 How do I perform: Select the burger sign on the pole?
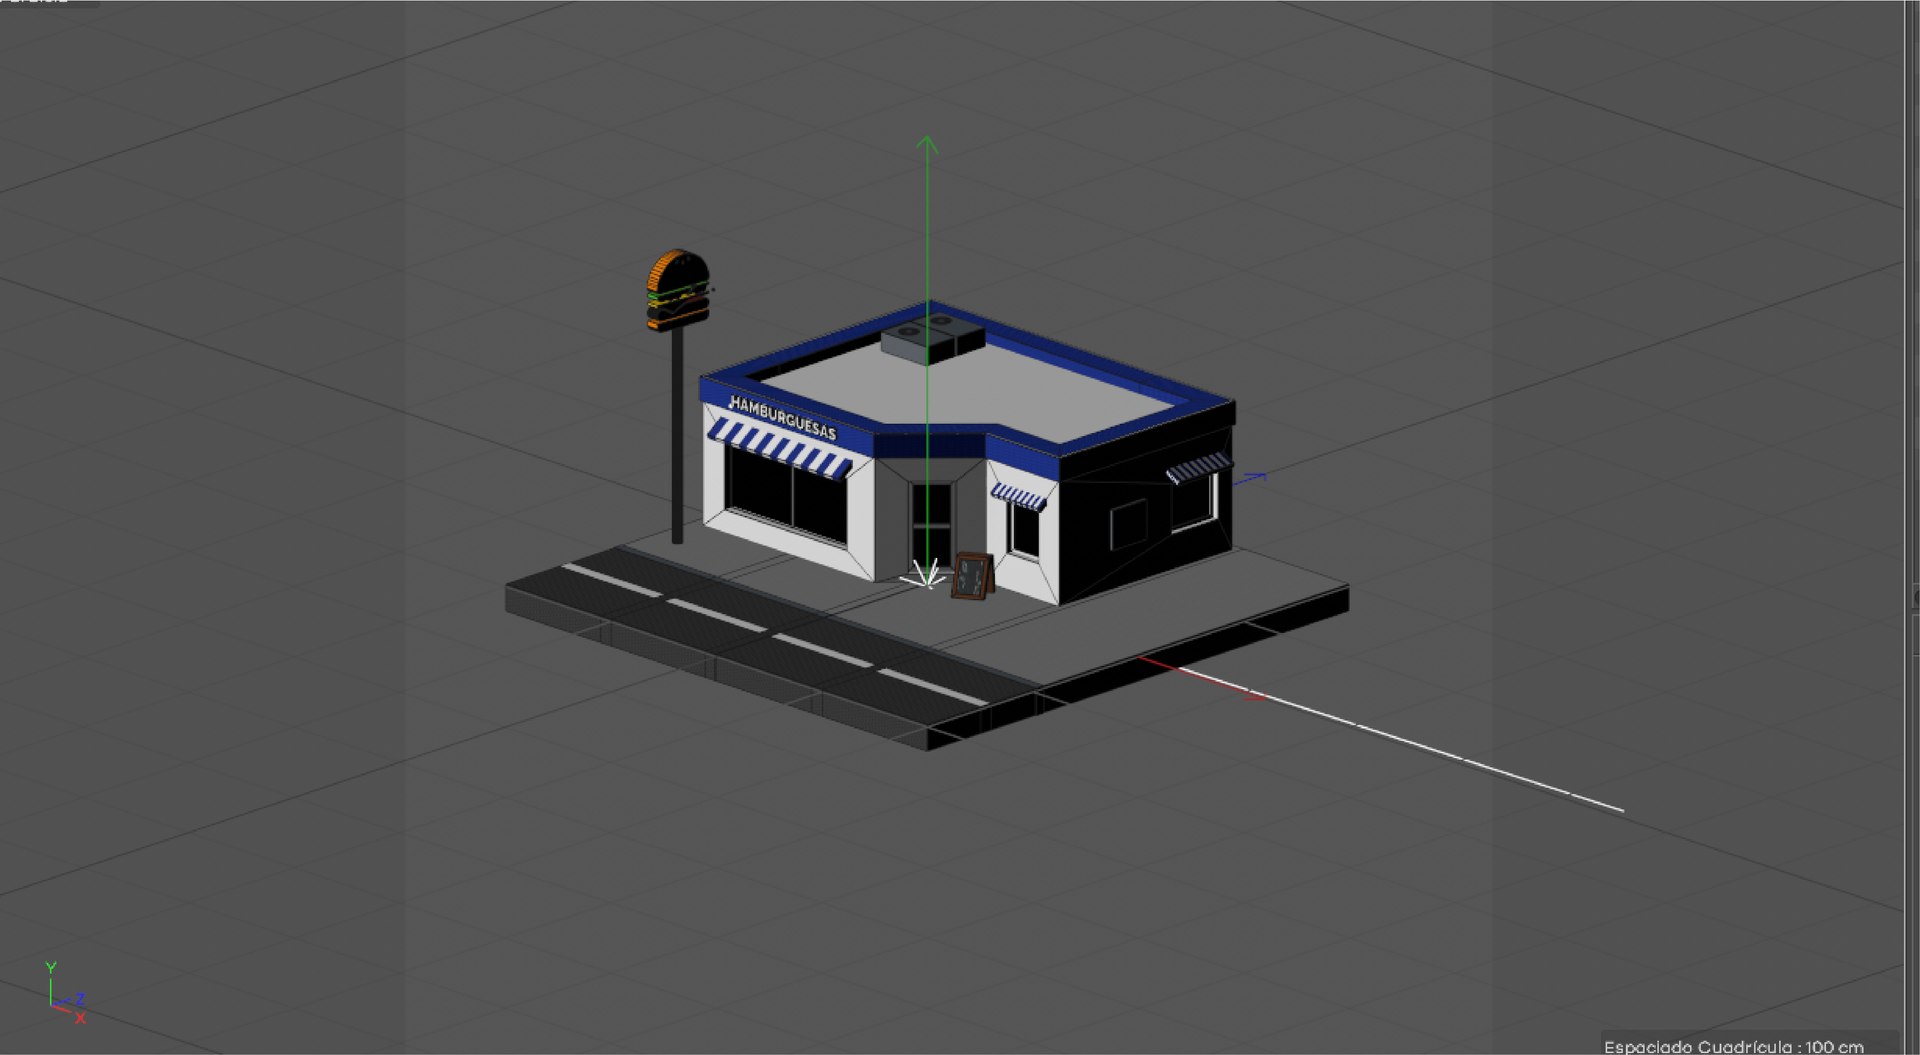(x=679, y=290)
